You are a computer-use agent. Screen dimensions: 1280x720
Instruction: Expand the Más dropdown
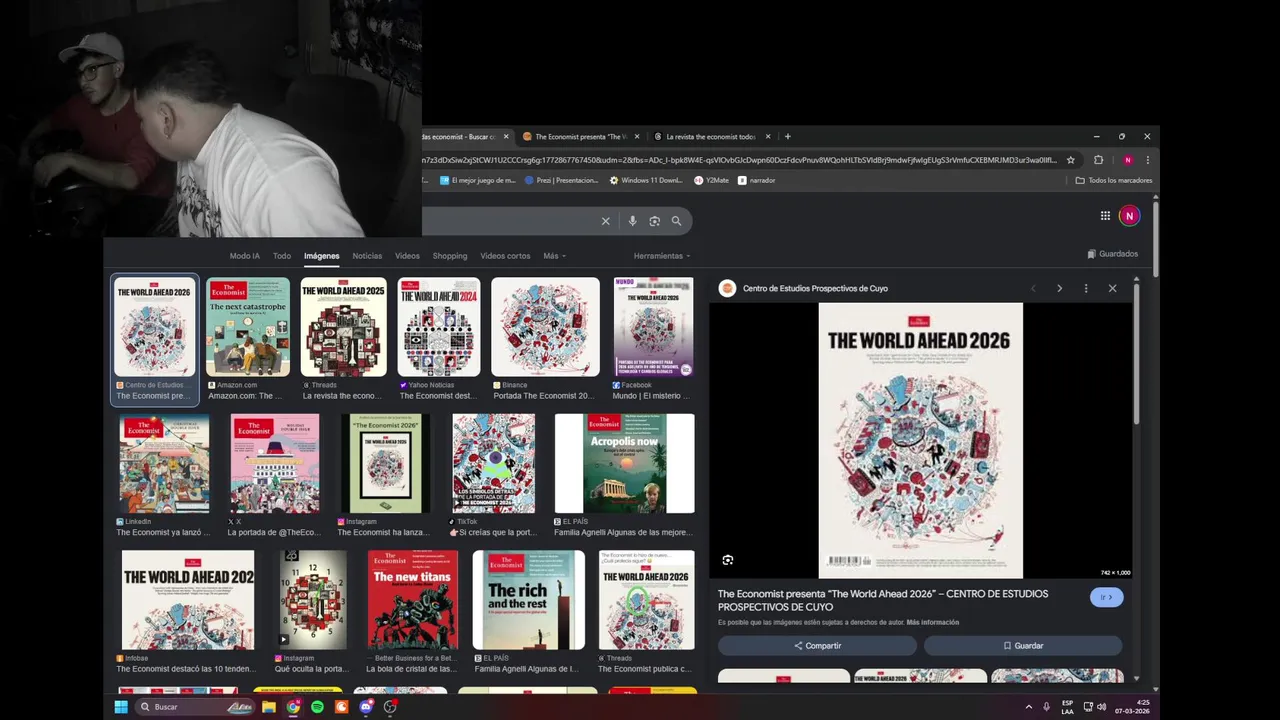tap(554, 256)
